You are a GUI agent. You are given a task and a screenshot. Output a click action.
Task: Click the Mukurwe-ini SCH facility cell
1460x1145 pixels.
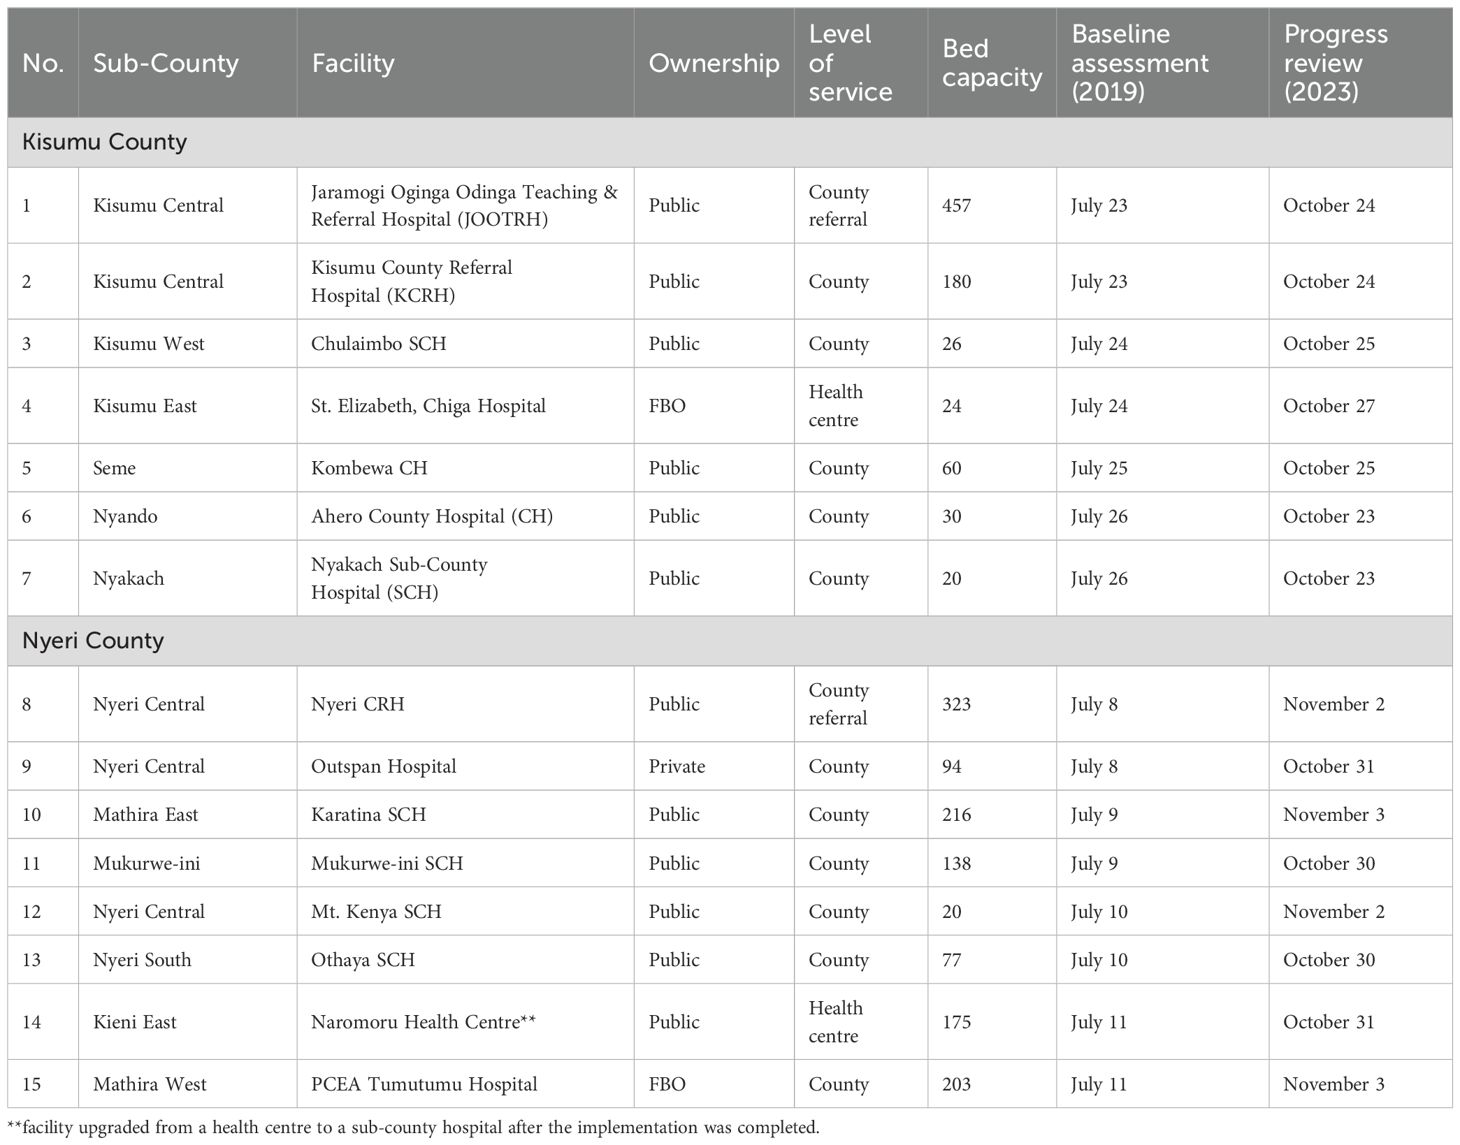387,863
